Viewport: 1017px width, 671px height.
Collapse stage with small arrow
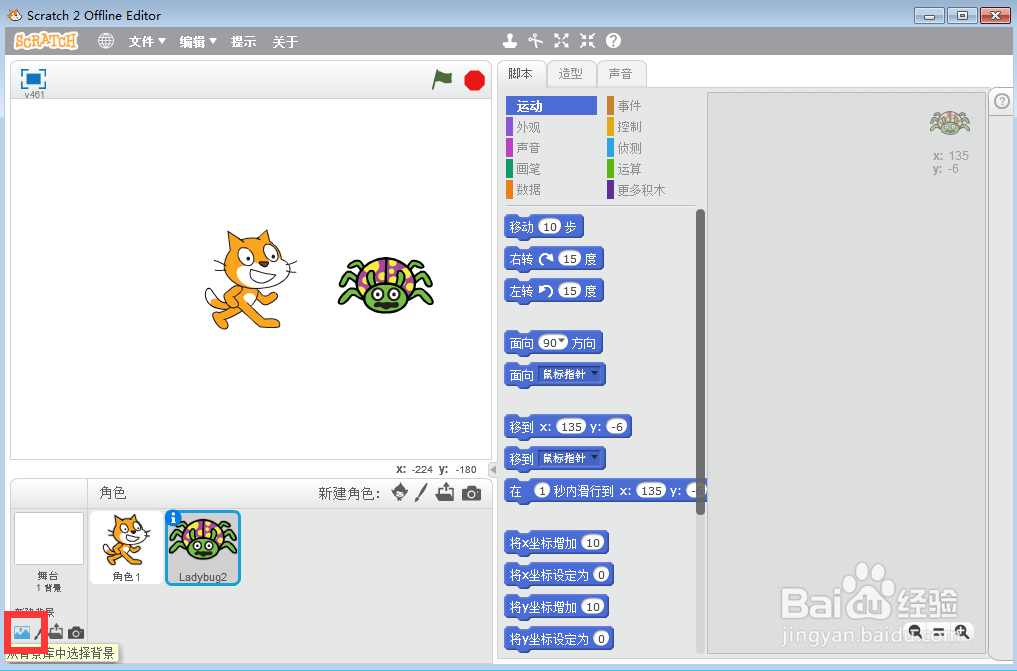click(x=493, y=469)
